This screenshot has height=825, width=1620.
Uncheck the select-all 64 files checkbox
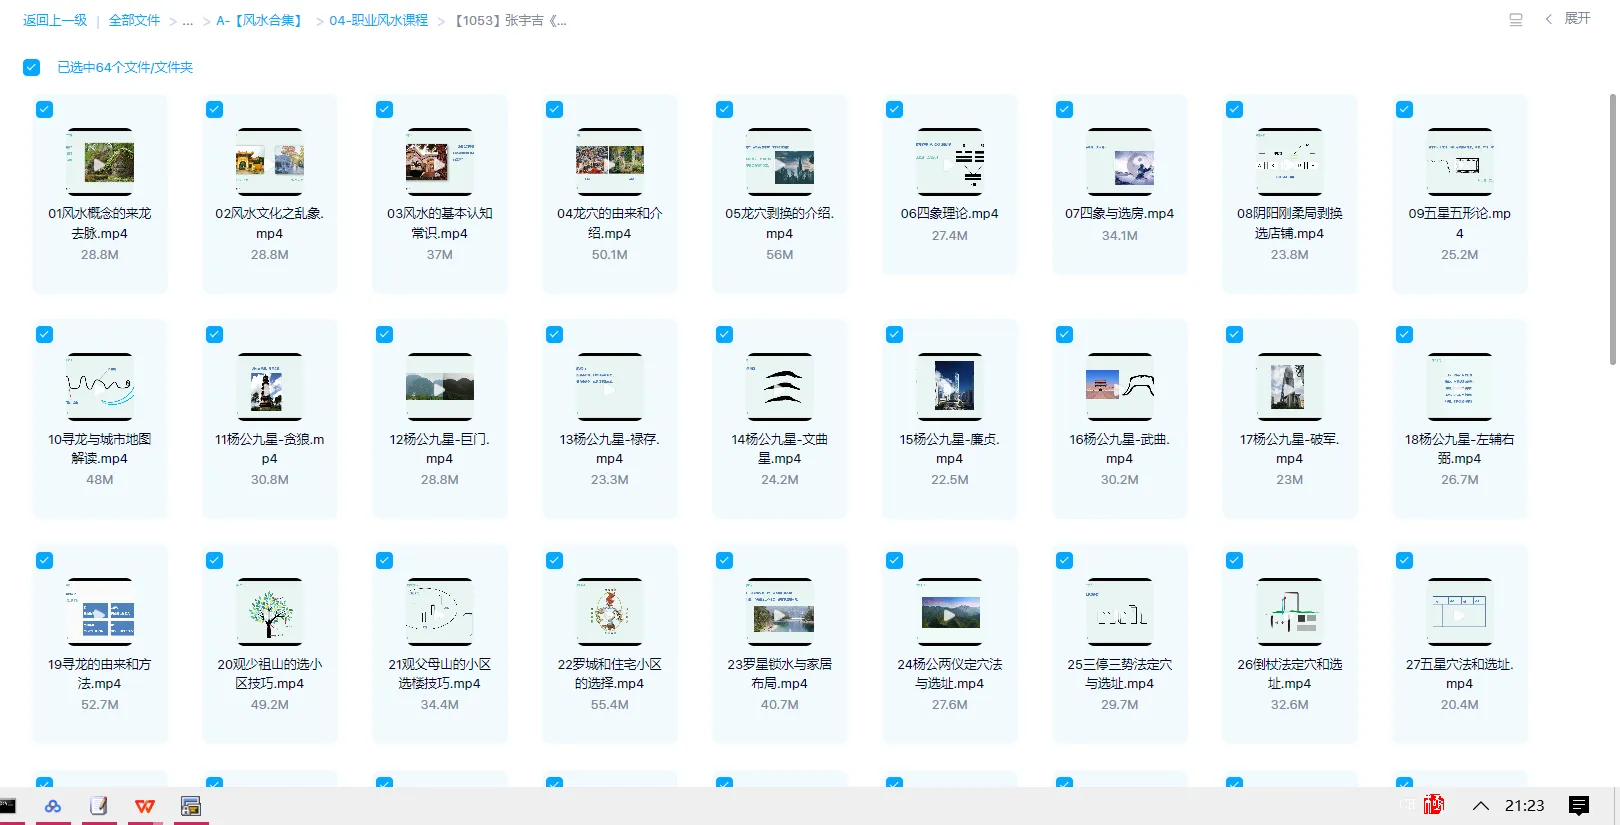(32, 67)
